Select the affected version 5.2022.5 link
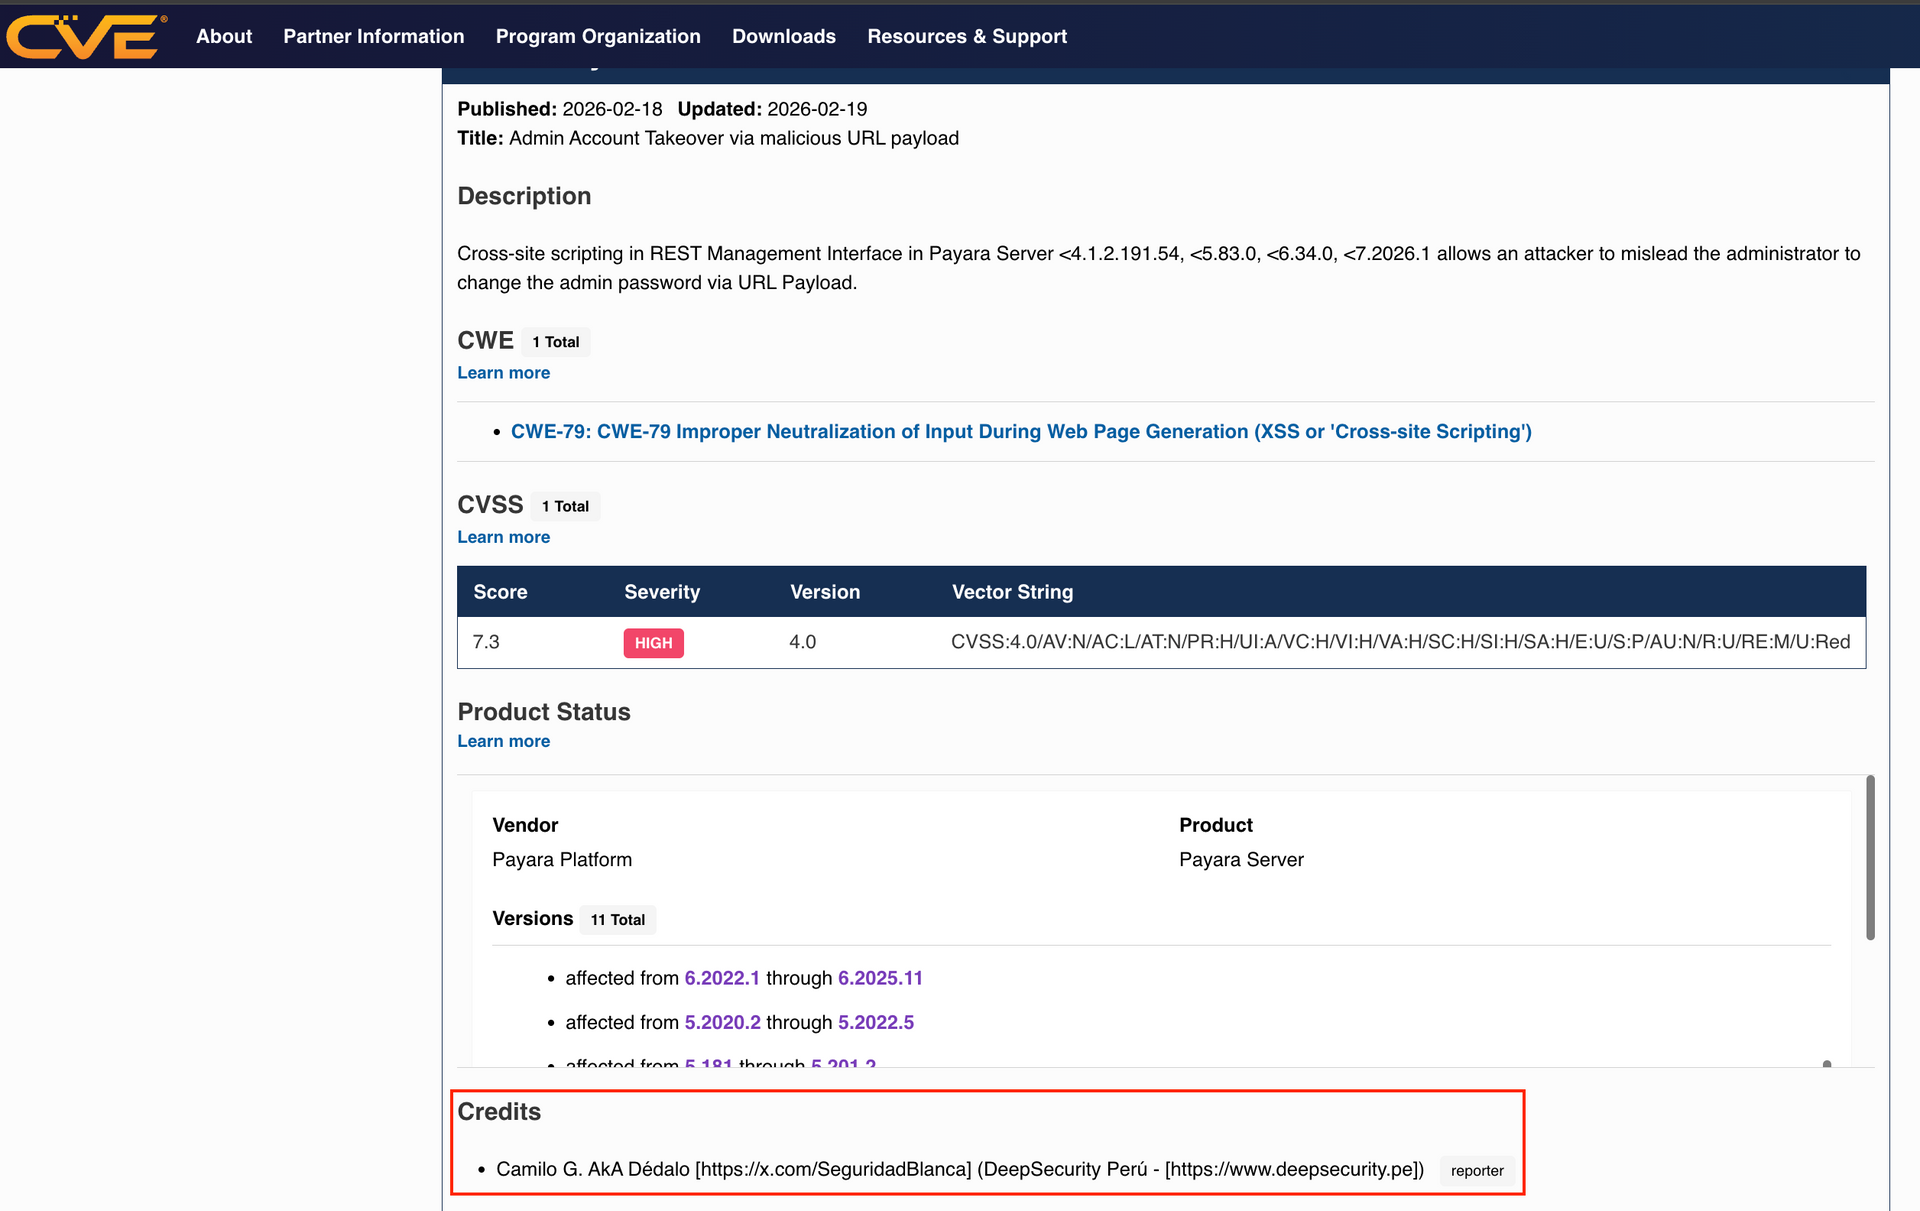 pos(875,1022)
